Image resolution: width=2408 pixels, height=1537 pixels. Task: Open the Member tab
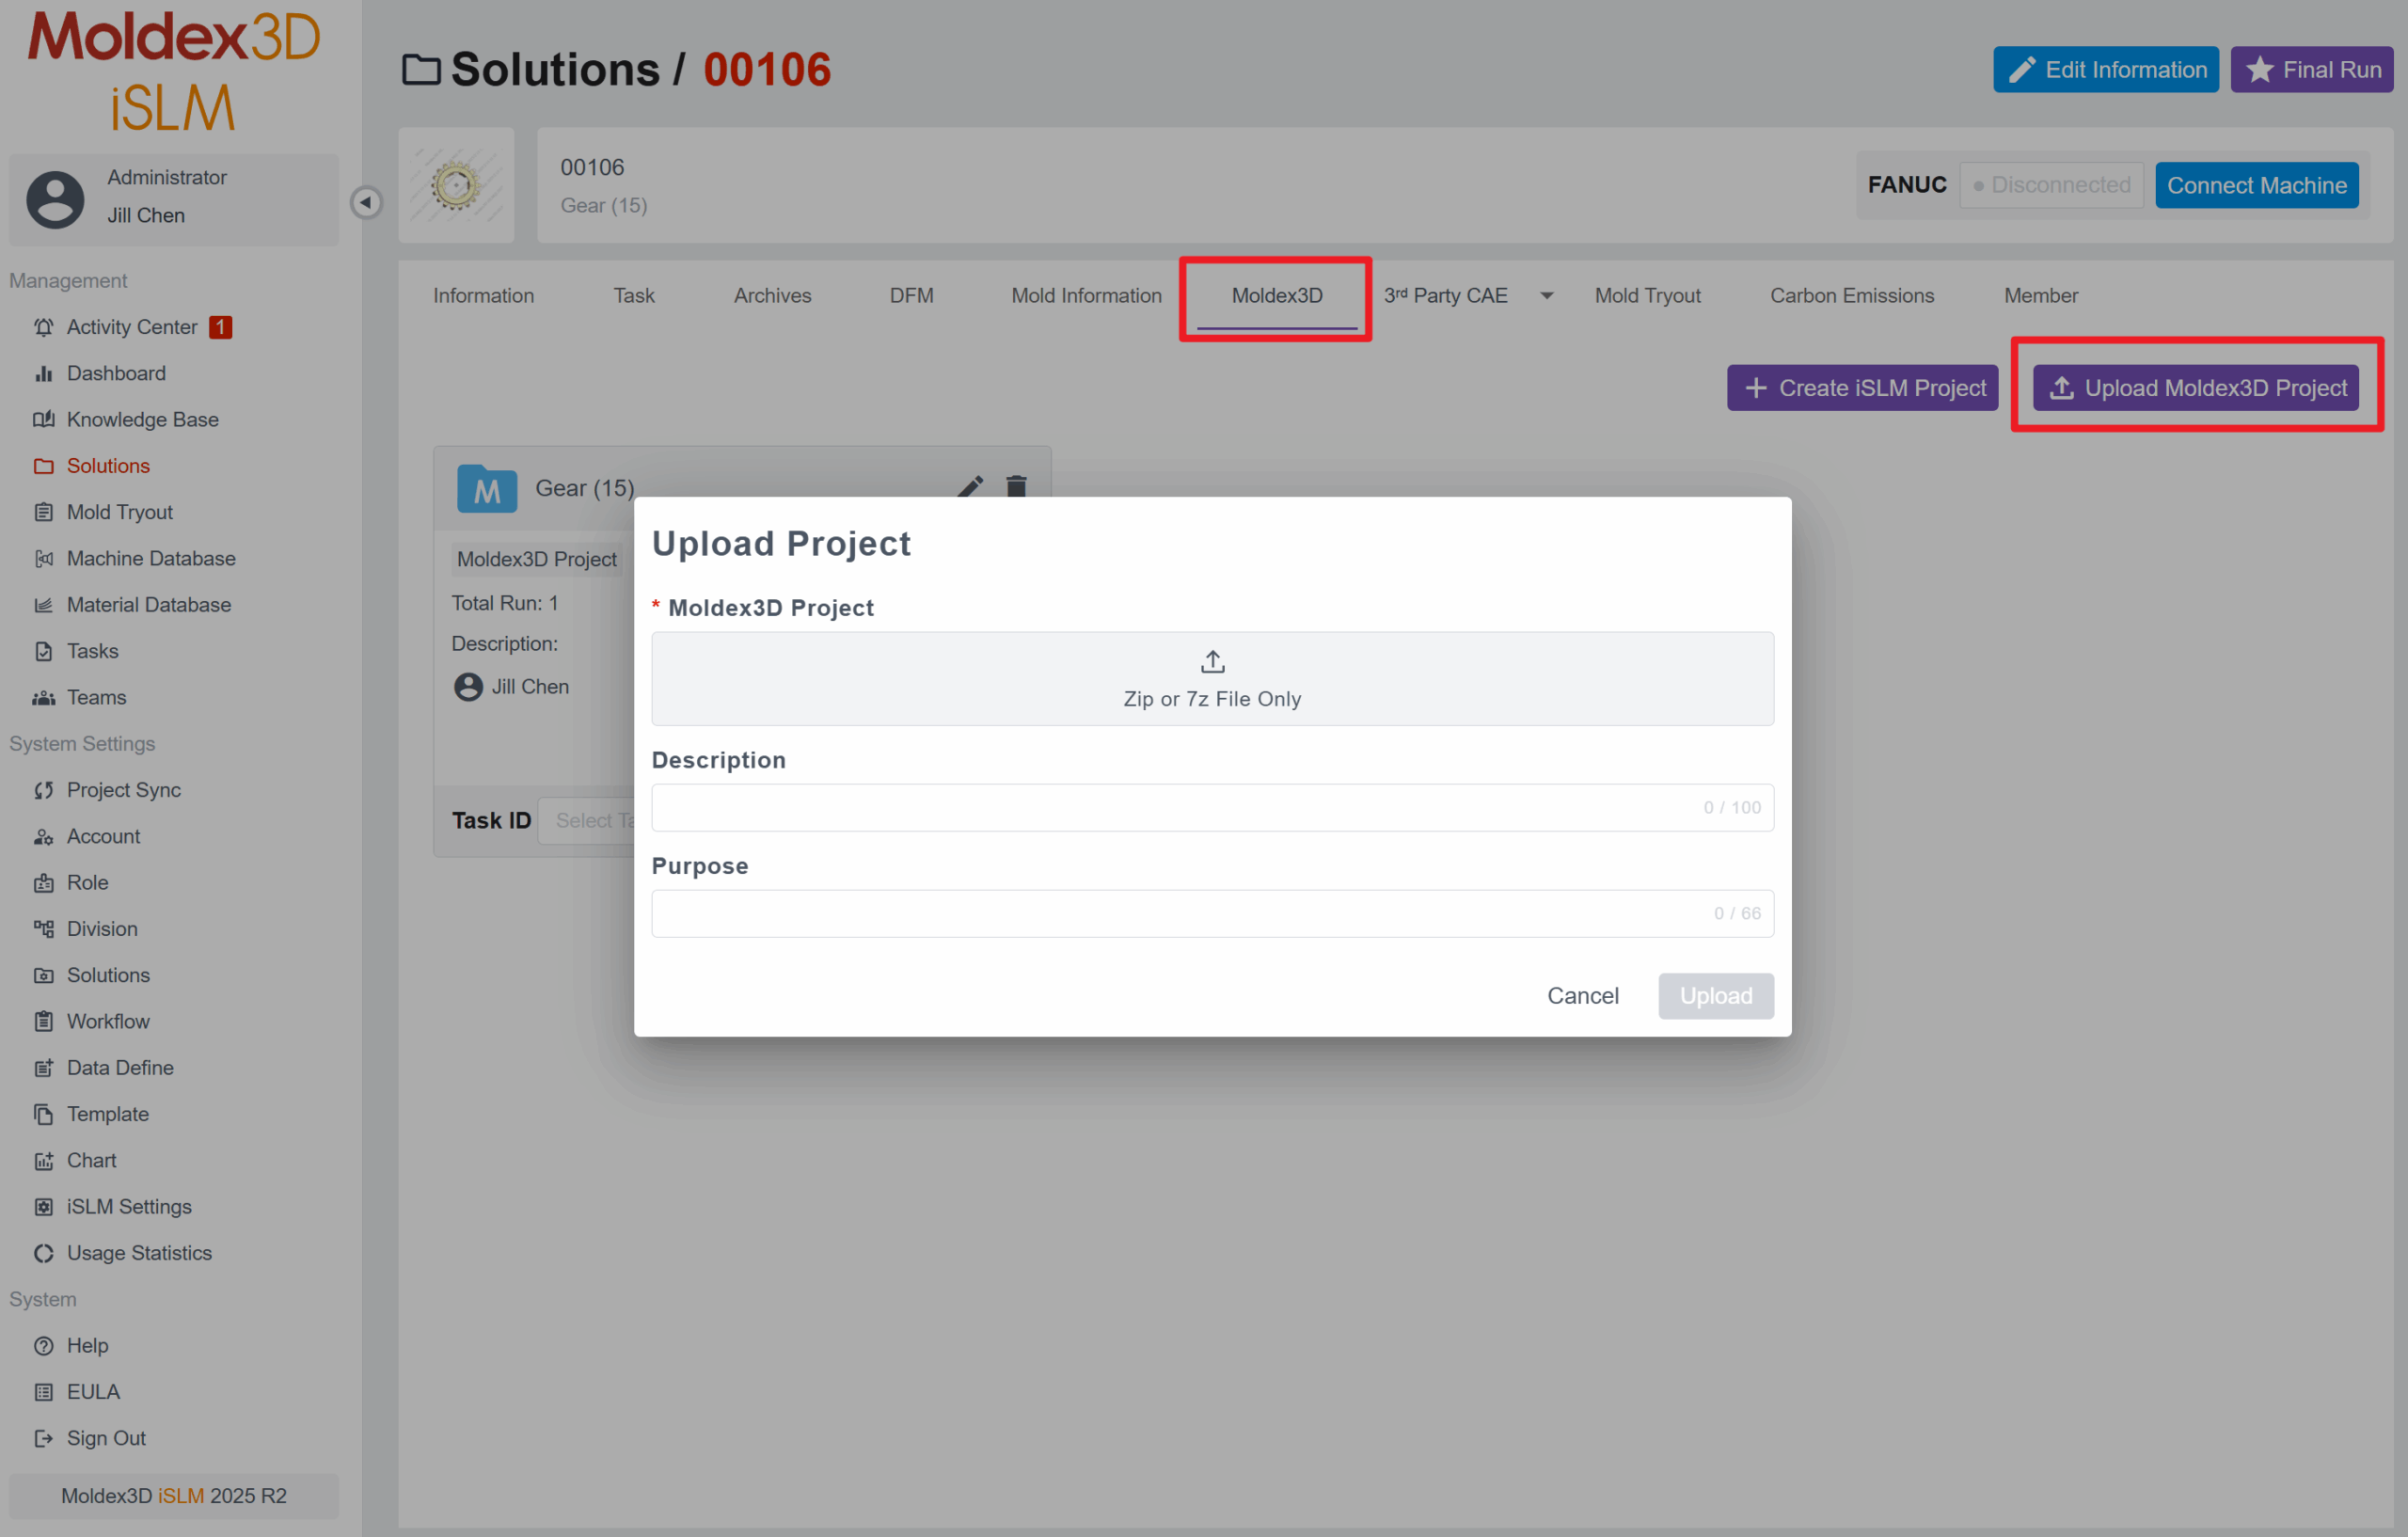[x=2040, y=296]
